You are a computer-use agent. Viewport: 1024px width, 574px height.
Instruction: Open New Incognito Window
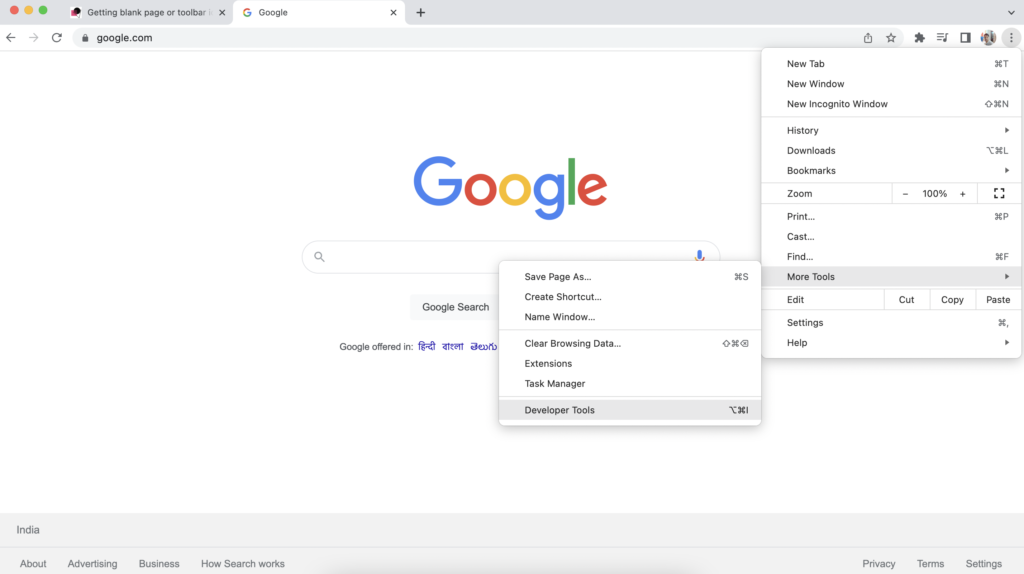coord(891,104)
